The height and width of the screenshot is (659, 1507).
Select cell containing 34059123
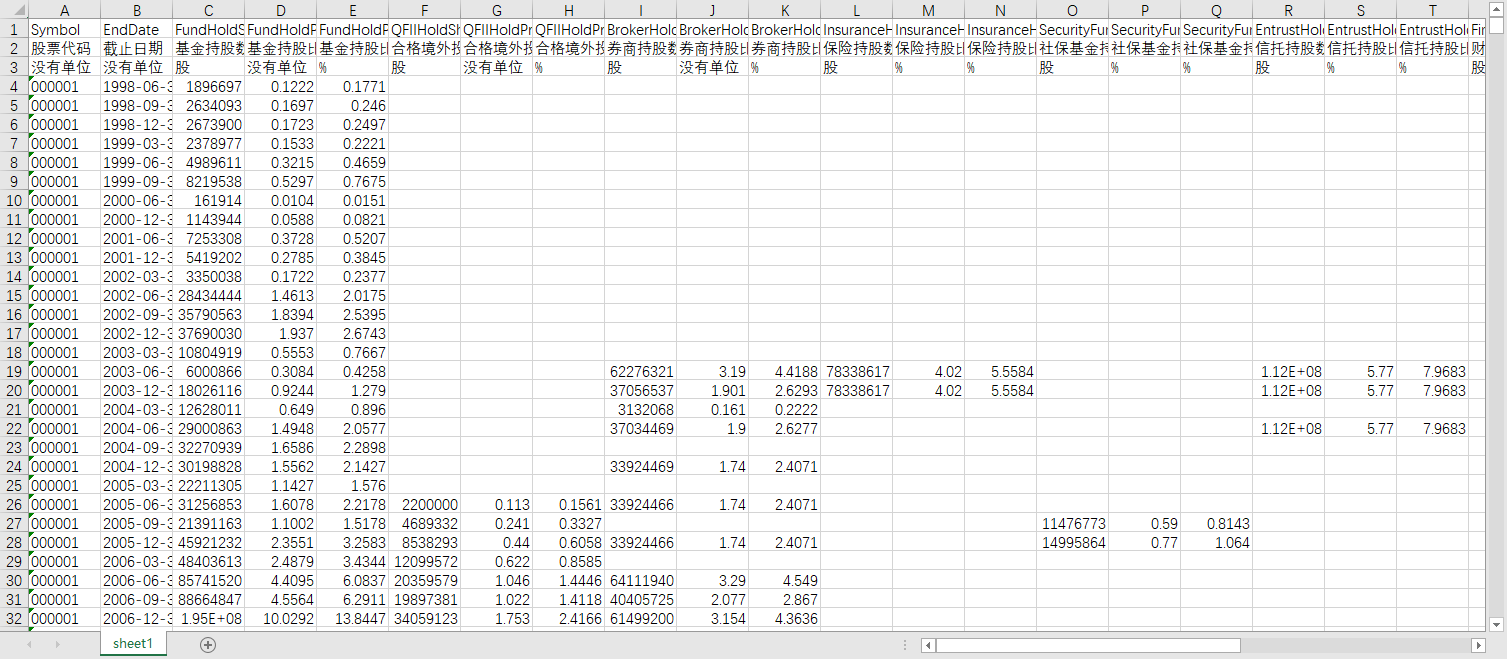(x=425, y=618)
